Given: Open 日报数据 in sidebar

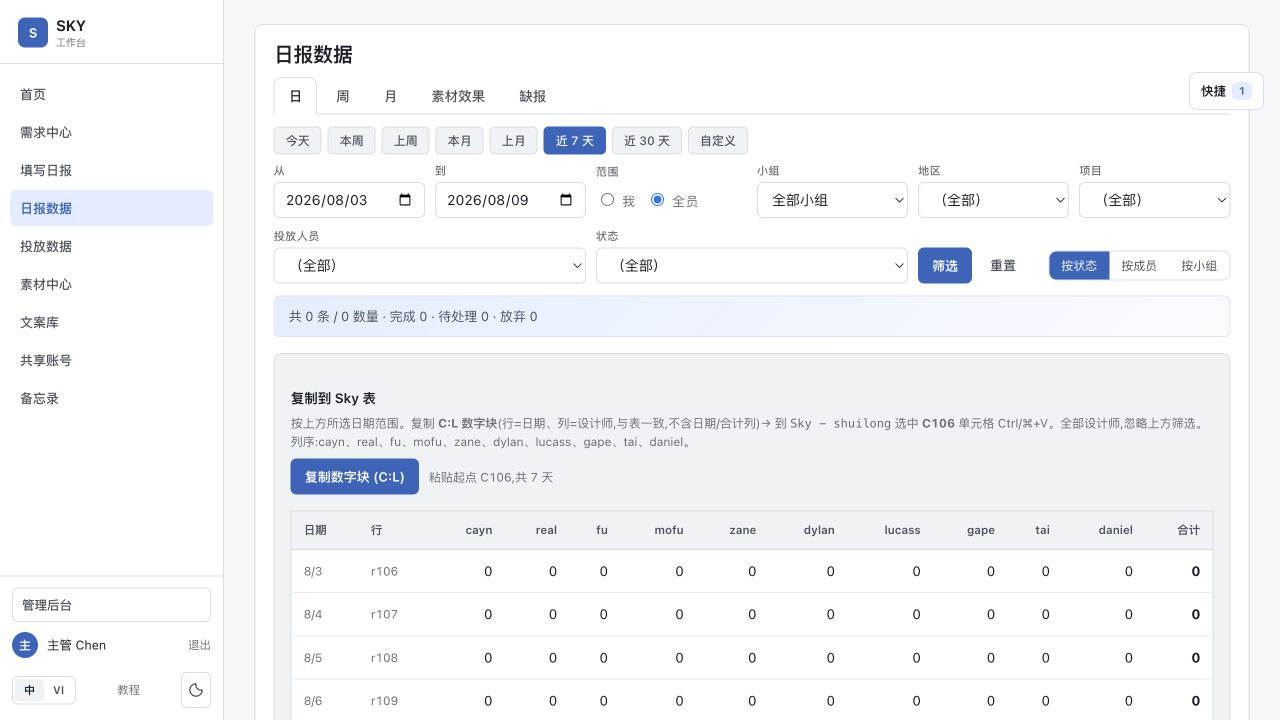Looking at the screenshot, I should click(111, 209).
